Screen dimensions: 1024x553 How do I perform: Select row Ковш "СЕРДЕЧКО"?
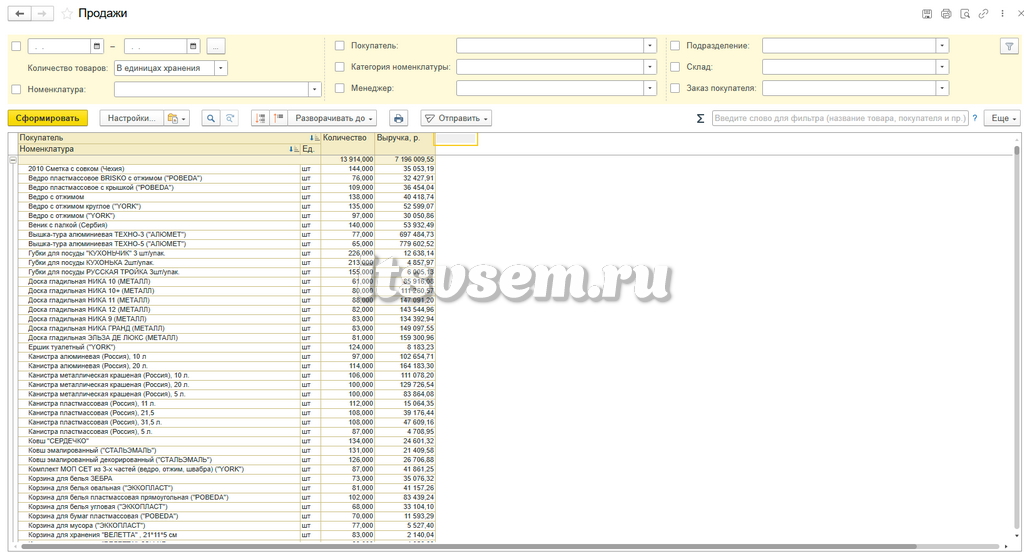pos(227,441)
